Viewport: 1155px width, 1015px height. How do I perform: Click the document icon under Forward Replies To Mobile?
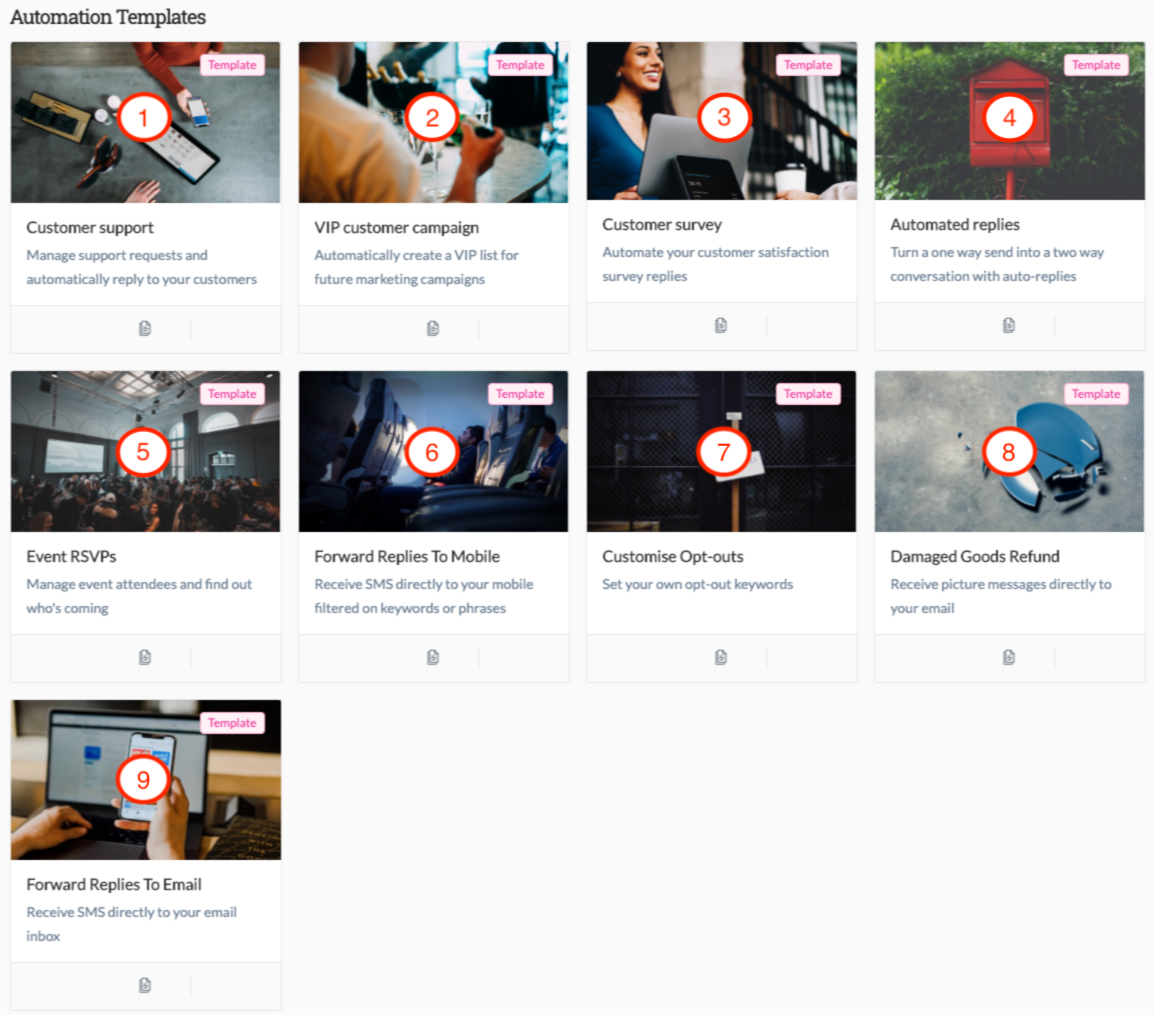[x=433, y=657]
